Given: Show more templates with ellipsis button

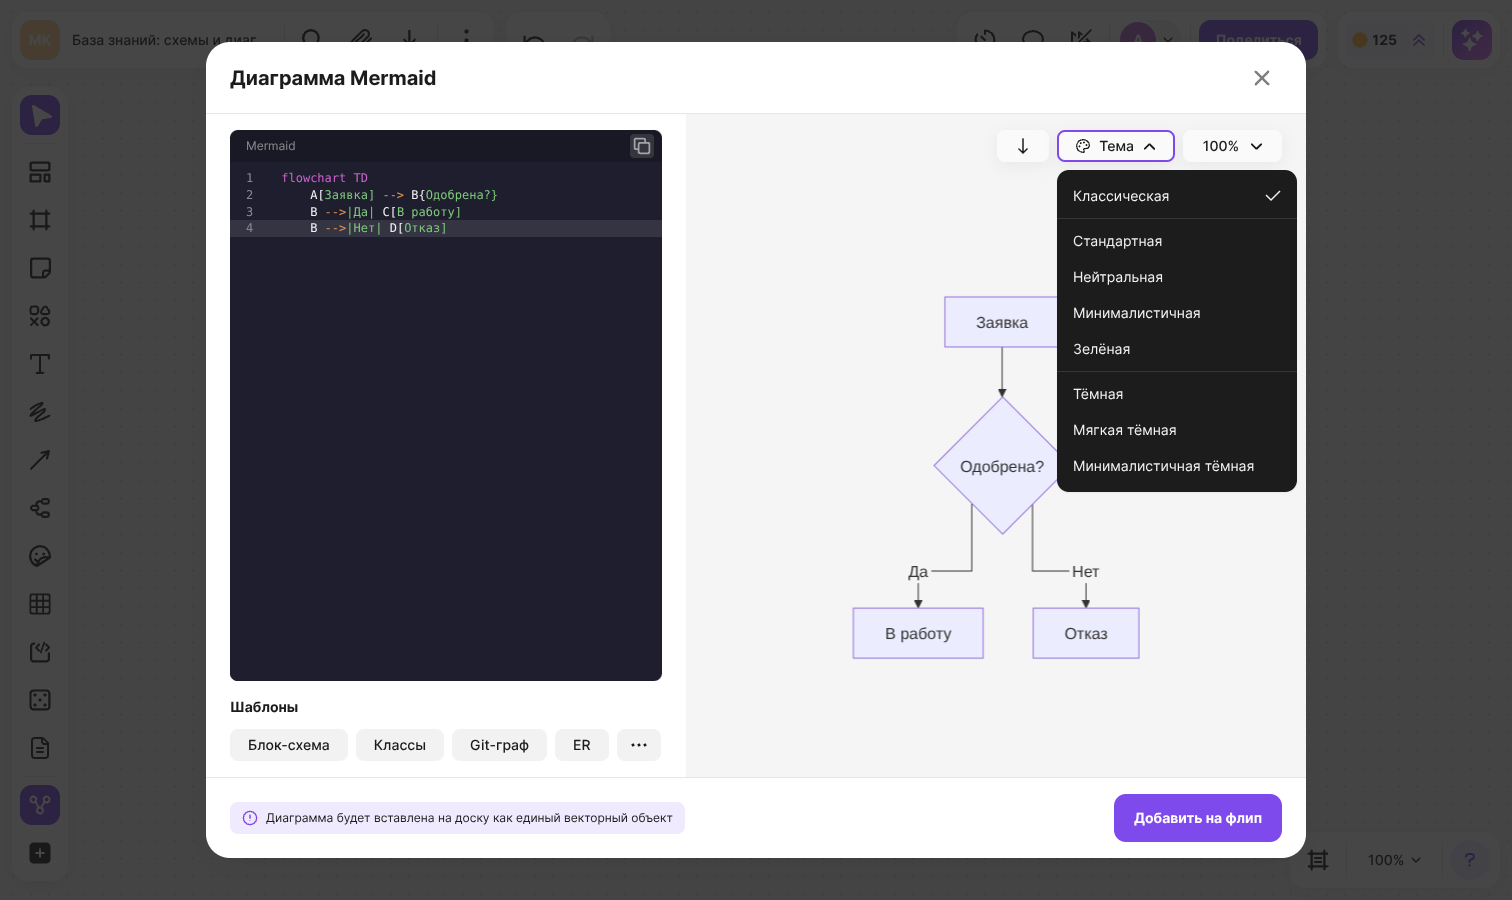Looking at the screenshot, I should 639,745.
